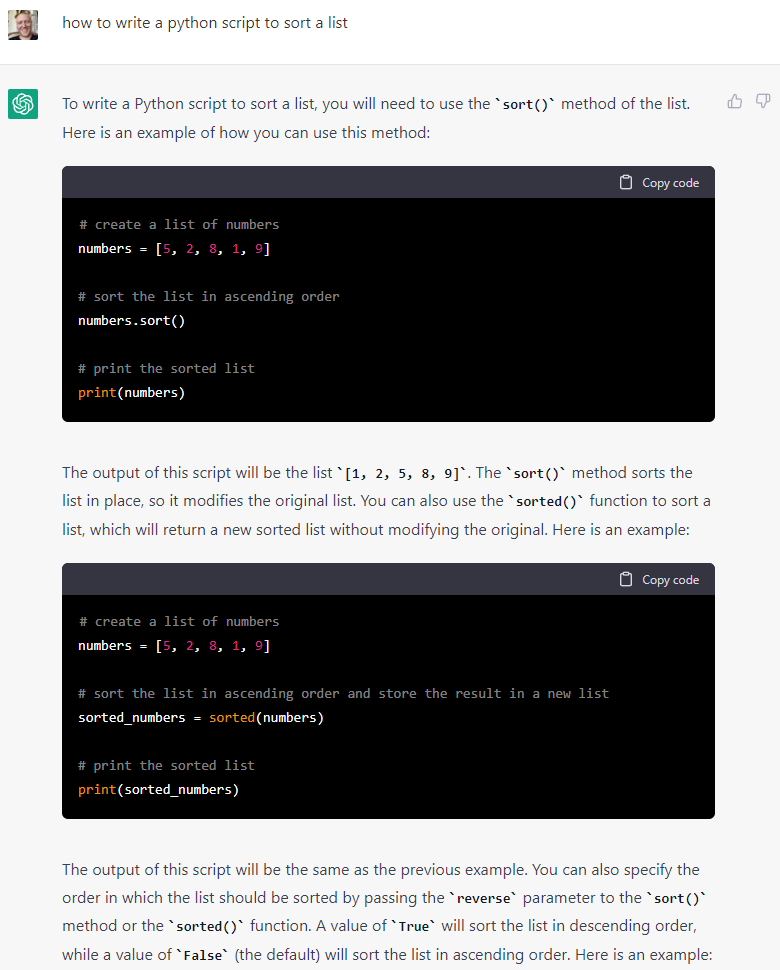Click the code line 'print(numbers)'

point(131,393)
